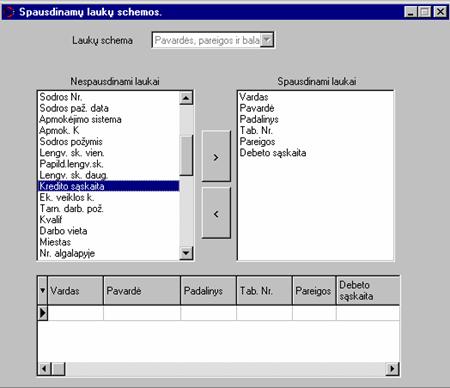
Task: Select 'Tarn. darb. pož.' list entry
Action: coord(108,209)
